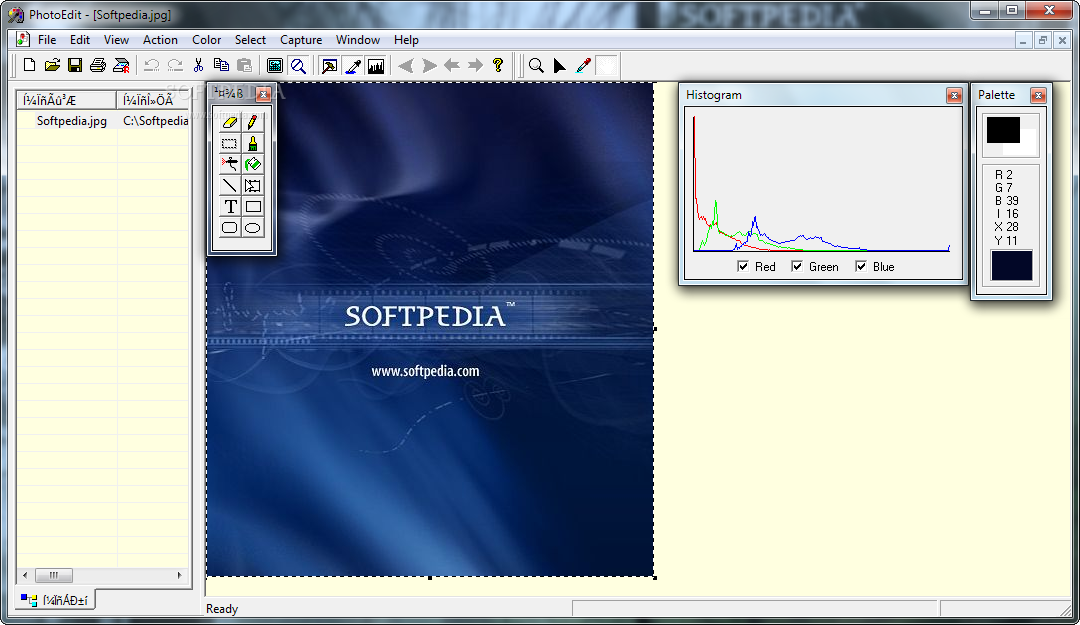Acquire from the scanner using the scanner icon
The height and width of the screenshot is (625, 1080).
click(121, 65)
